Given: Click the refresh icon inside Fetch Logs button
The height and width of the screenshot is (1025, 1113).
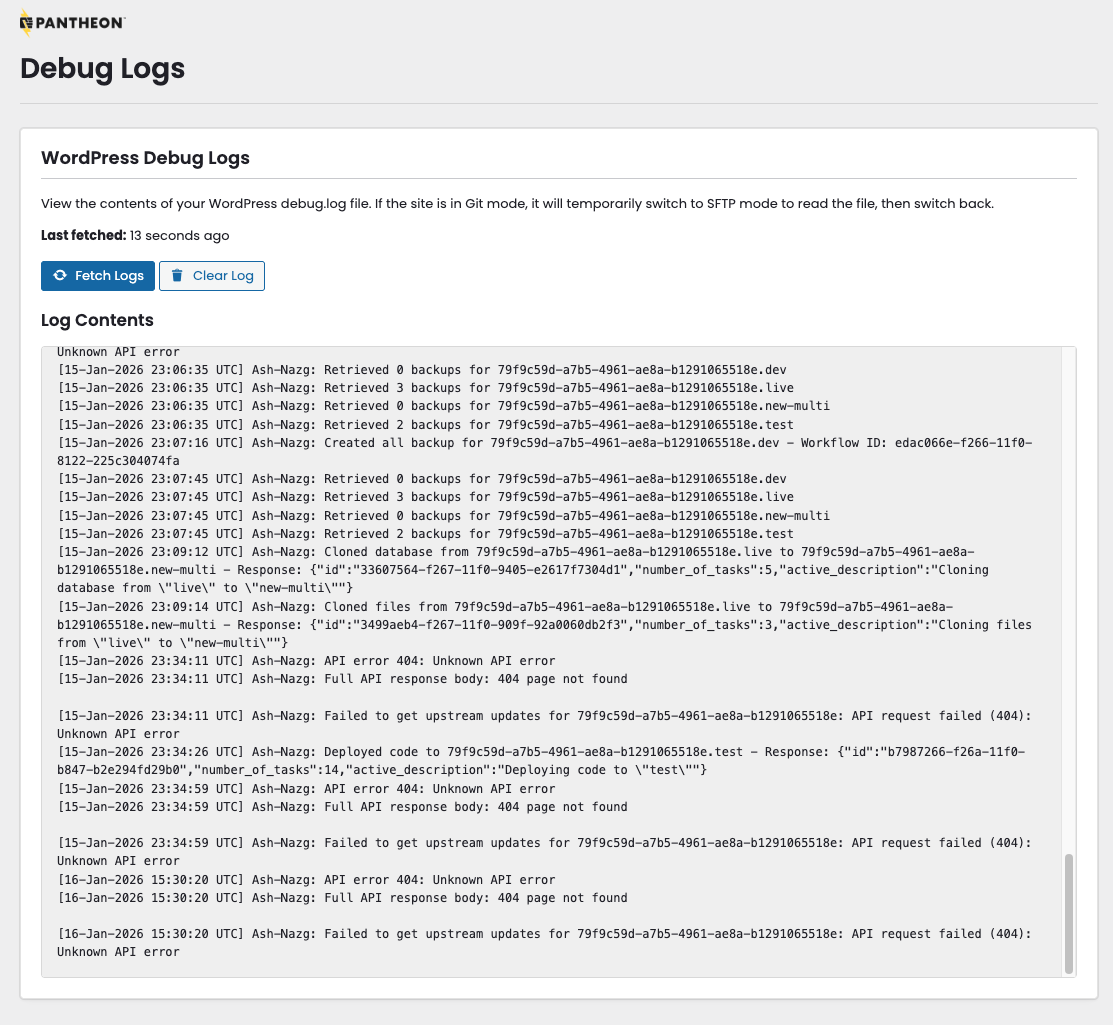Looking at the screenshot, I should (x=59, y=276).
